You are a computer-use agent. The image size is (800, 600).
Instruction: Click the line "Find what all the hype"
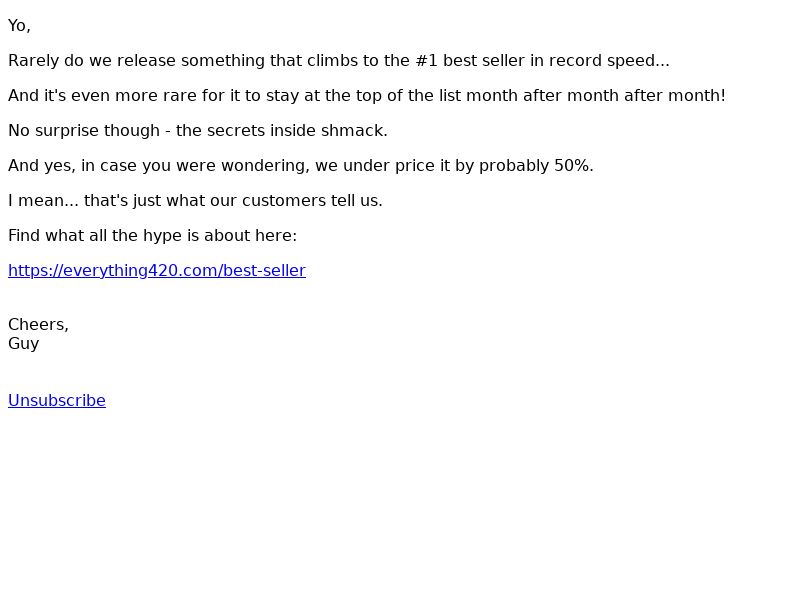[152, 235]
